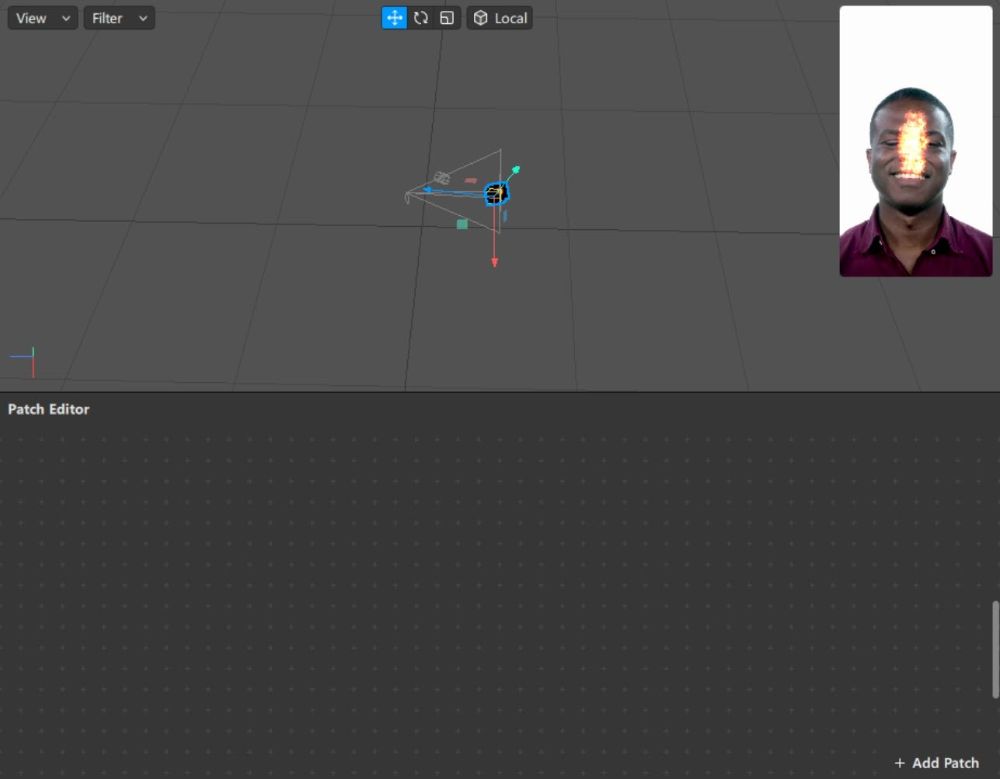Click the axis orientation indicator in the viewport

23,362
